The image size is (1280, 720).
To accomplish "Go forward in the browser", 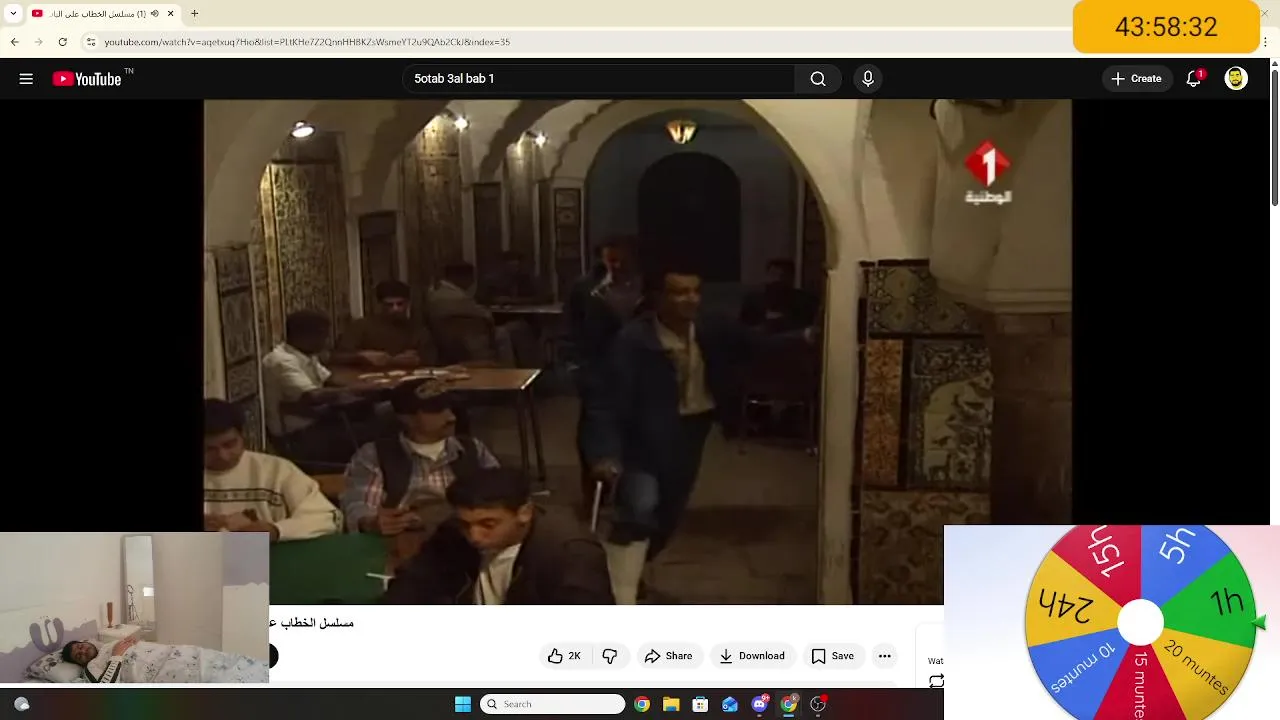I will [39, 42].
